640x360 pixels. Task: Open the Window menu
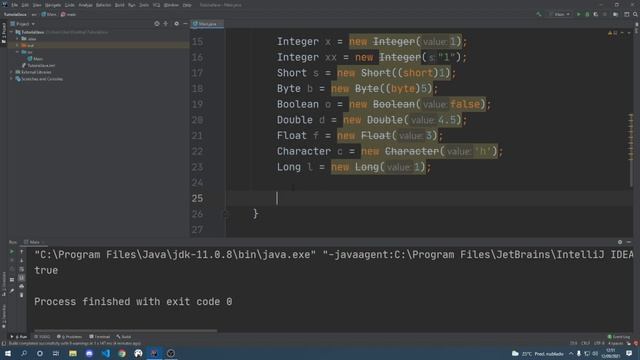pos(171,5)
